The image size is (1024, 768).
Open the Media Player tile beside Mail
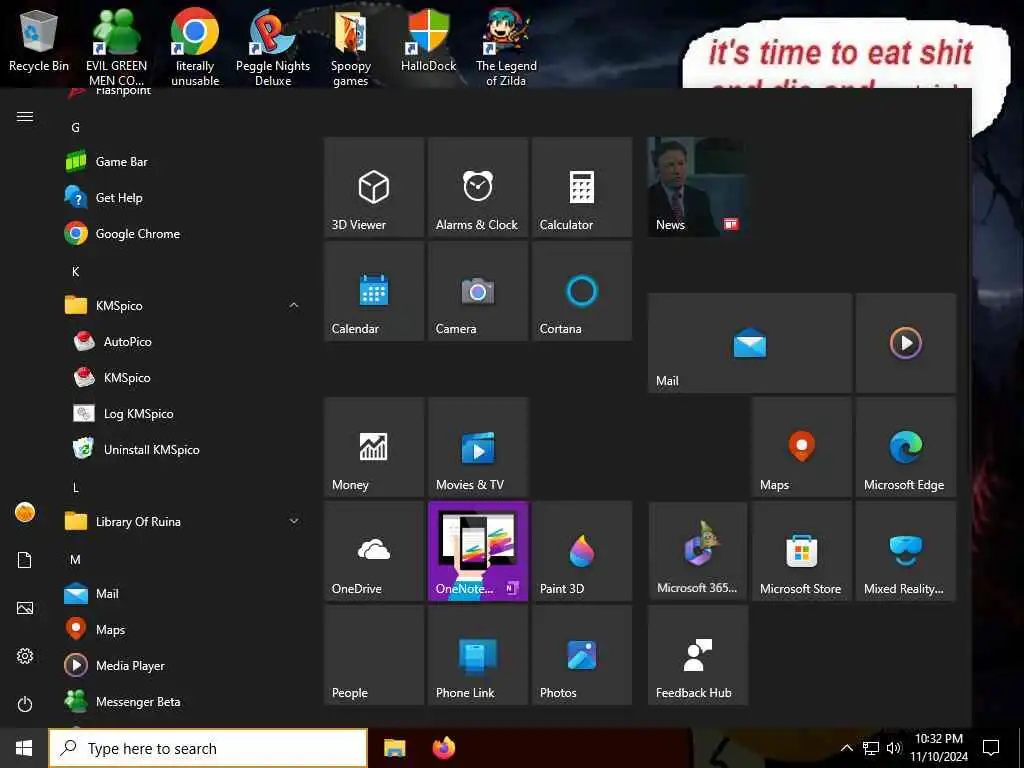pos(905,343)
